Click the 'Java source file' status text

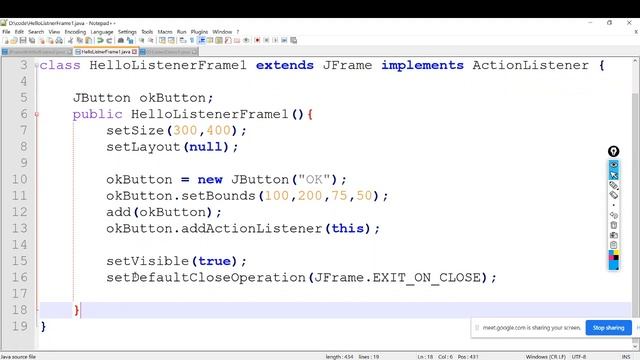click(18, 357)
